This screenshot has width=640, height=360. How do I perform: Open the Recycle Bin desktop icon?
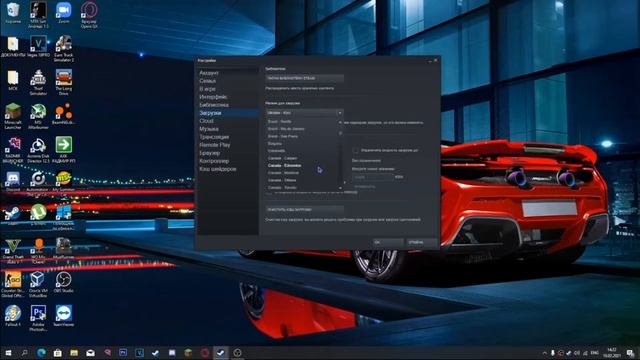pos(13,13)
